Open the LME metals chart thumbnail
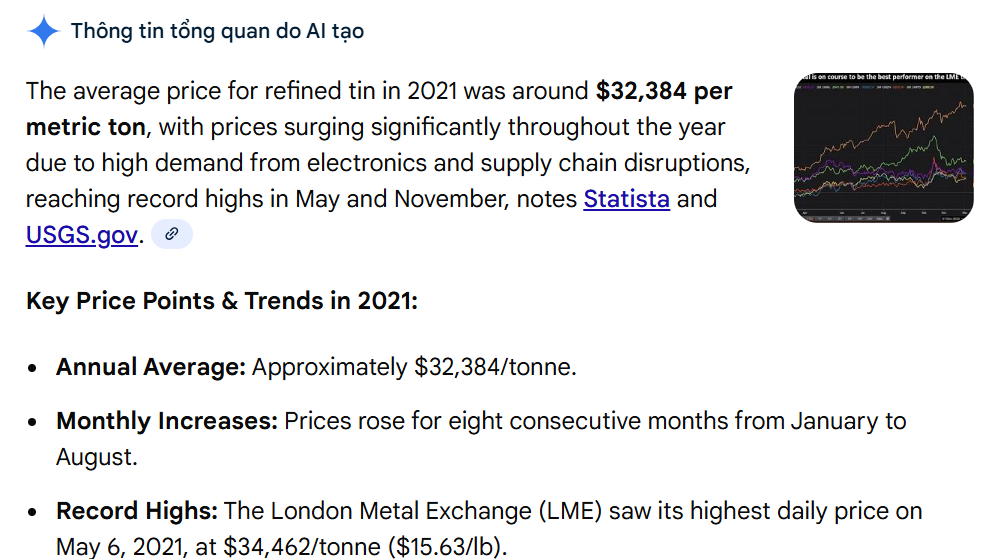 [883, 148]
